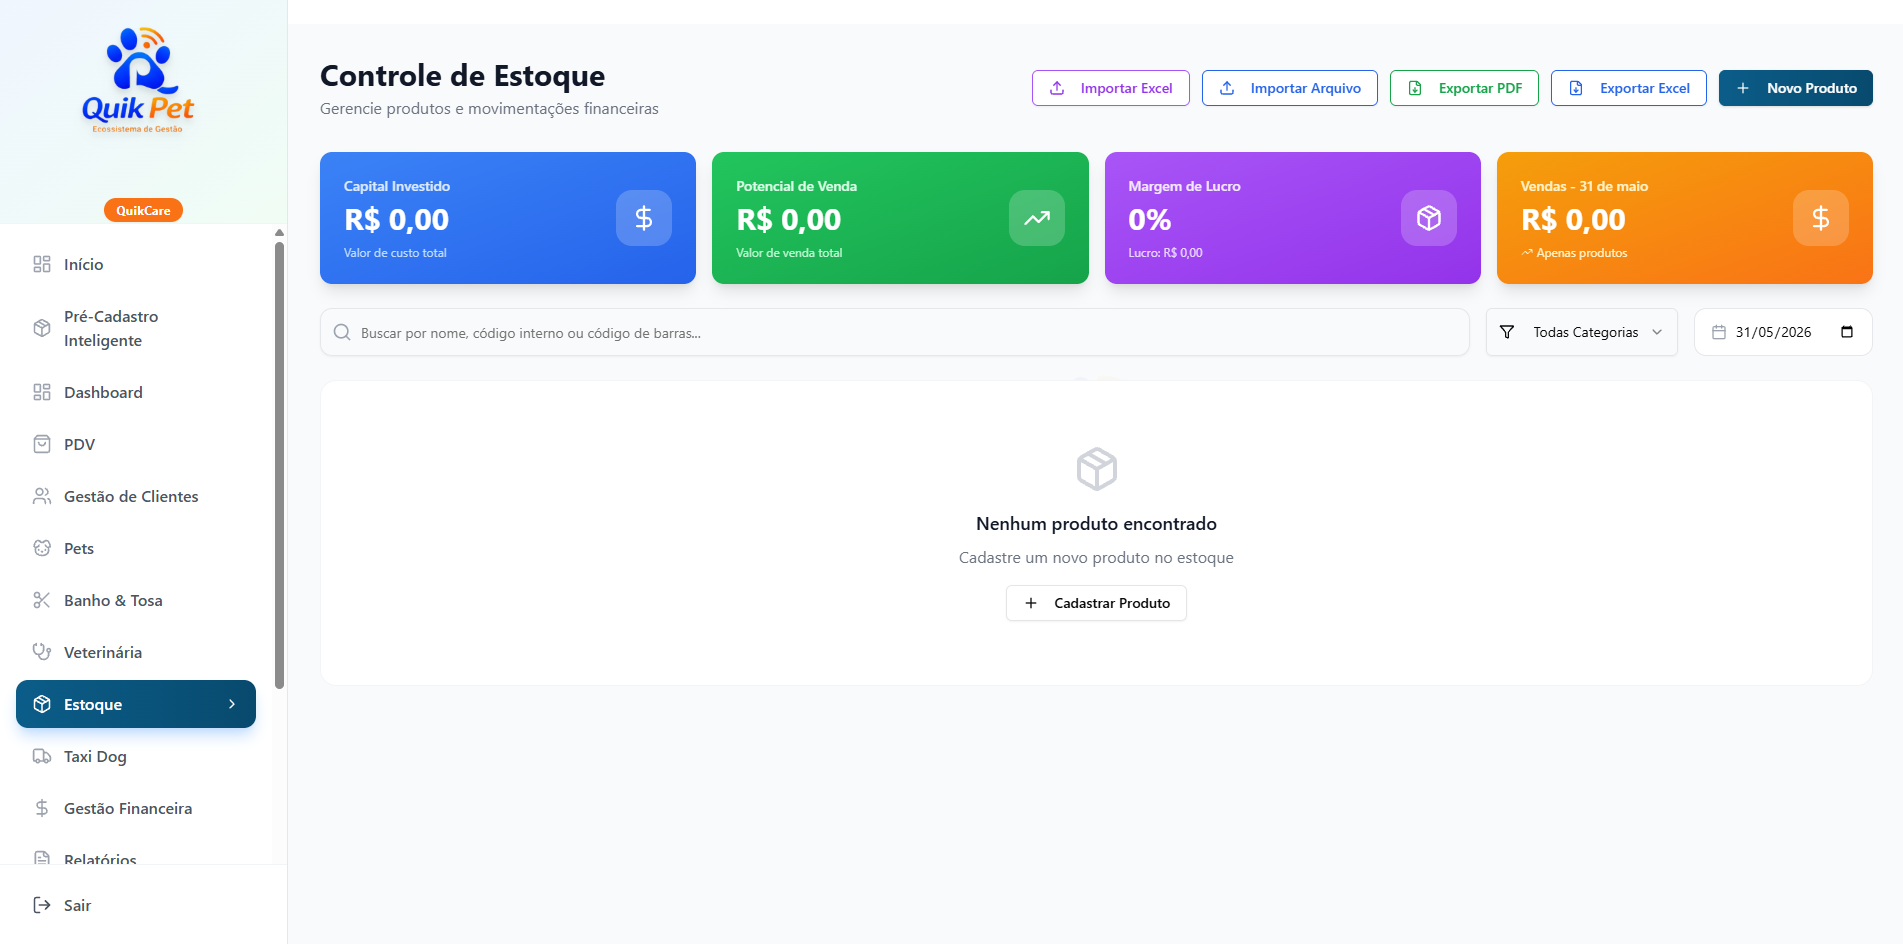Open Veterinária section
1903x944 pixels.
[x=136, y=652]
